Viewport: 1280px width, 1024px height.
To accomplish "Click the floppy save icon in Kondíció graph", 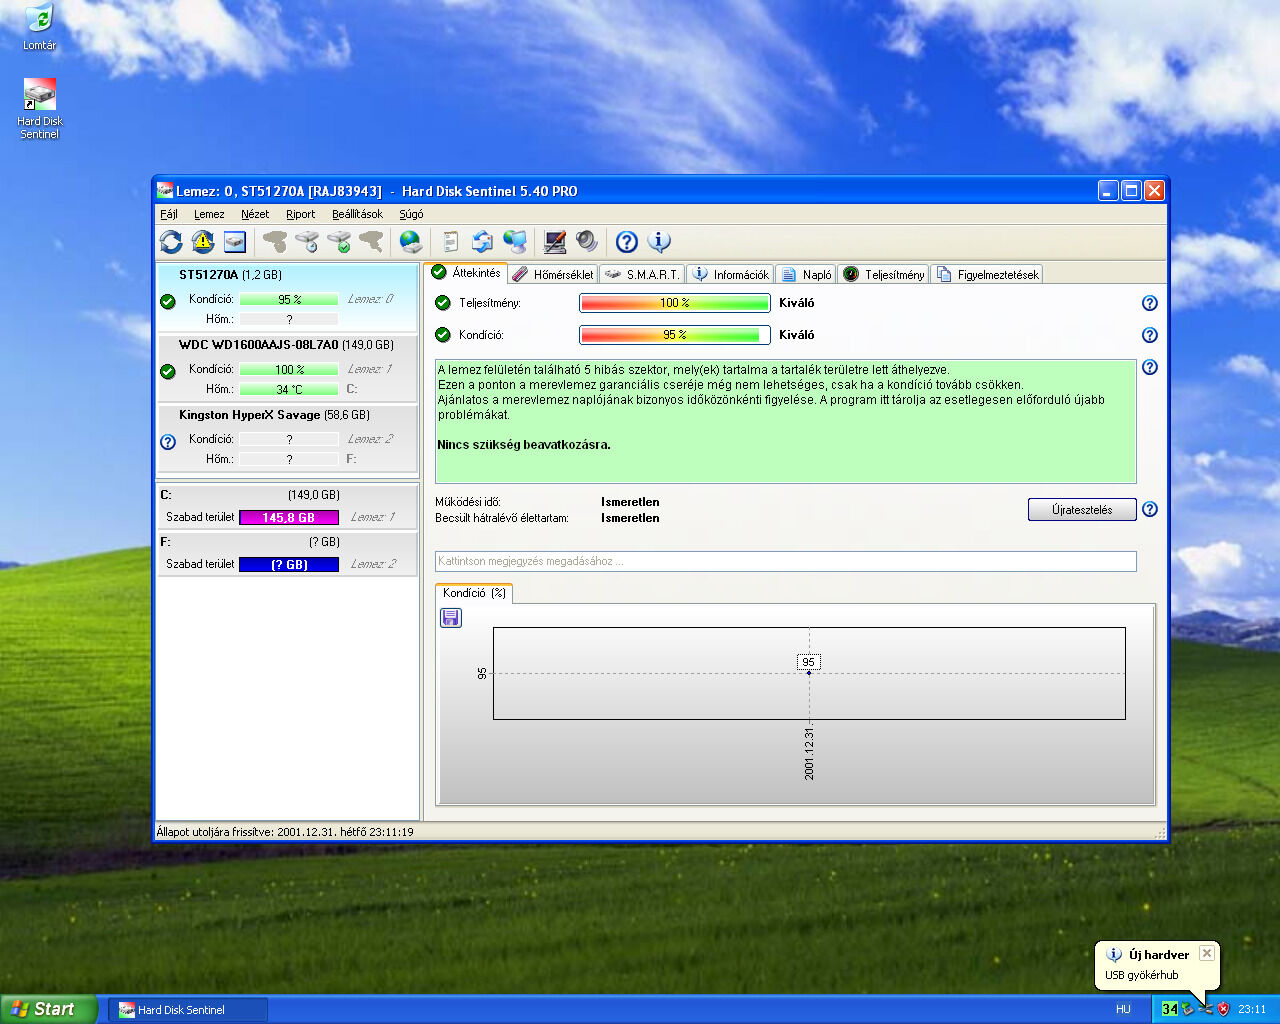I will [451, 618].
